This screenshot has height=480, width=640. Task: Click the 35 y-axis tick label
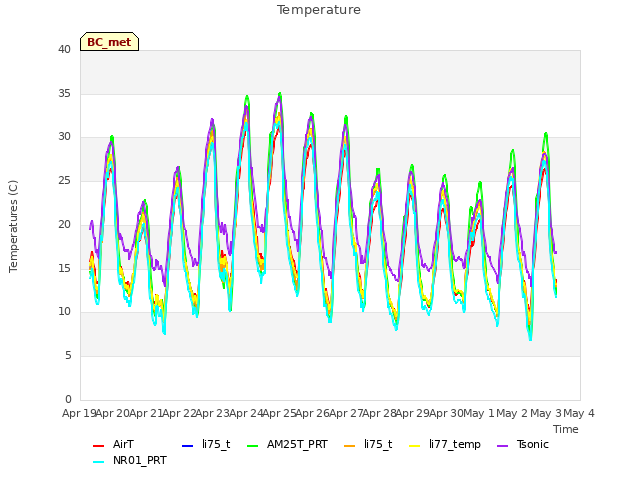[x=64, y=93]
